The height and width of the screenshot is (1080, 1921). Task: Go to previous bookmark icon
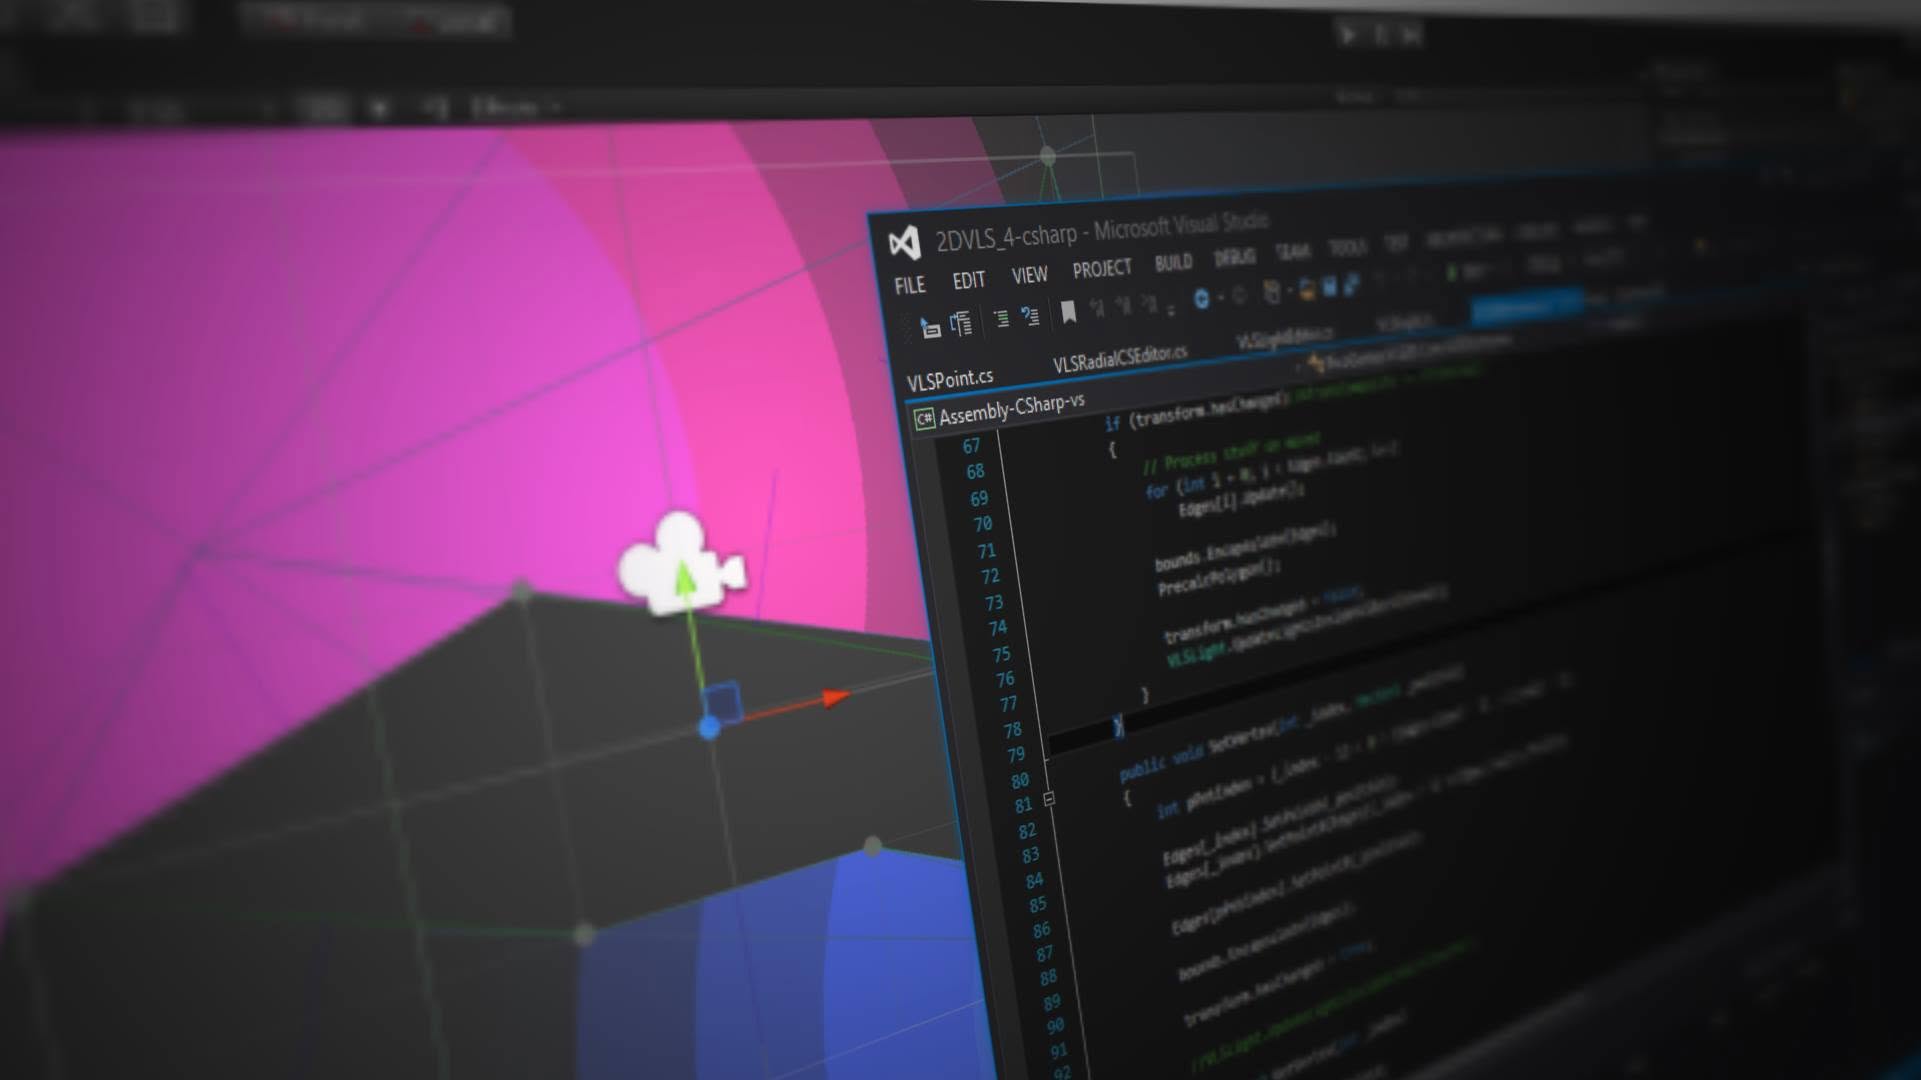tap(1097, 308)
